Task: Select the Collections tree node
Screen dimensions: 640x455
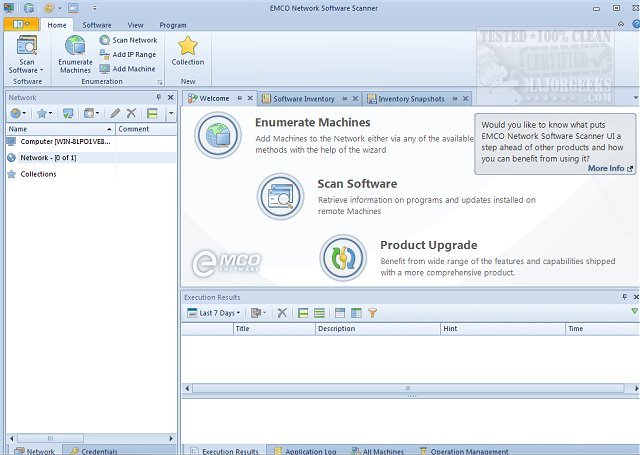Action: tap(91, 174)
